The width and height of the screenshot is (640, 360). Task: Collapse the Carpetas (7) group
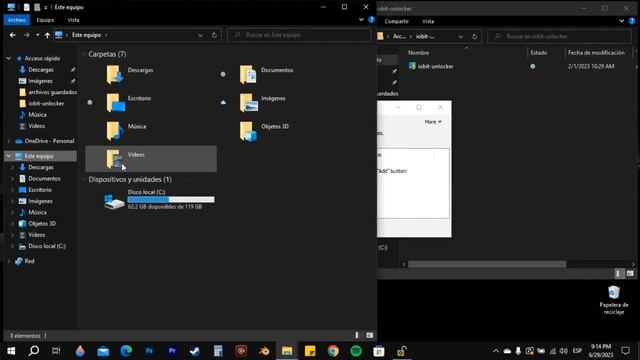click(x=84, y=54)
